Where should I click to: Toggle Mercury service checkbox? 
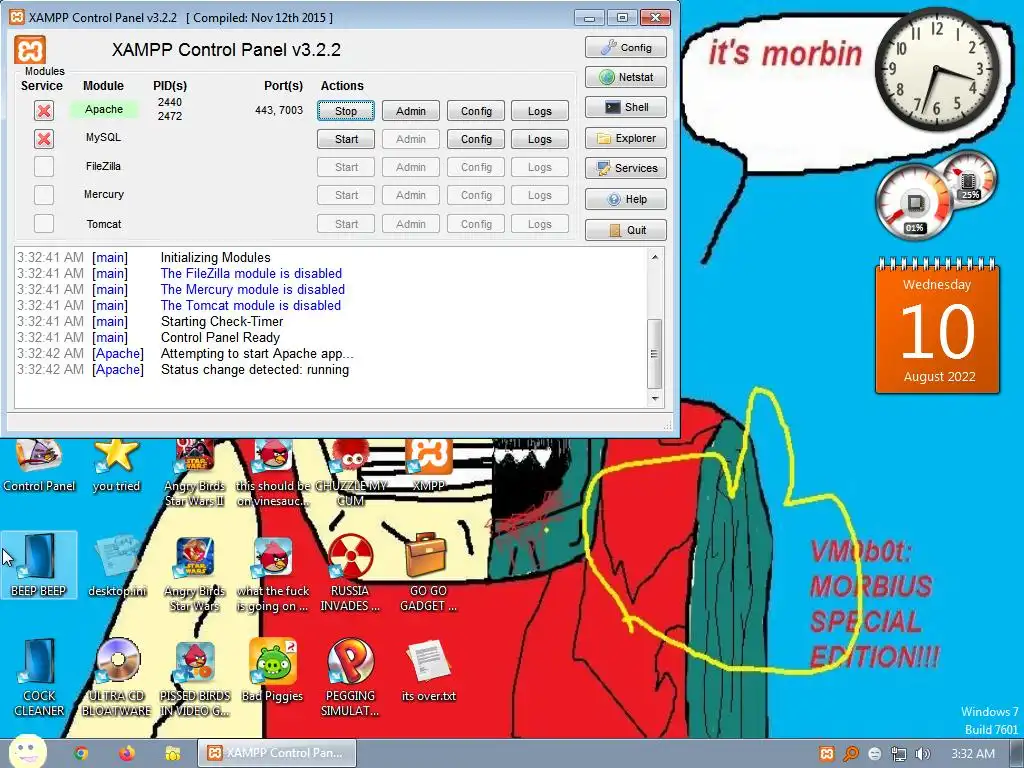[44, 195]
